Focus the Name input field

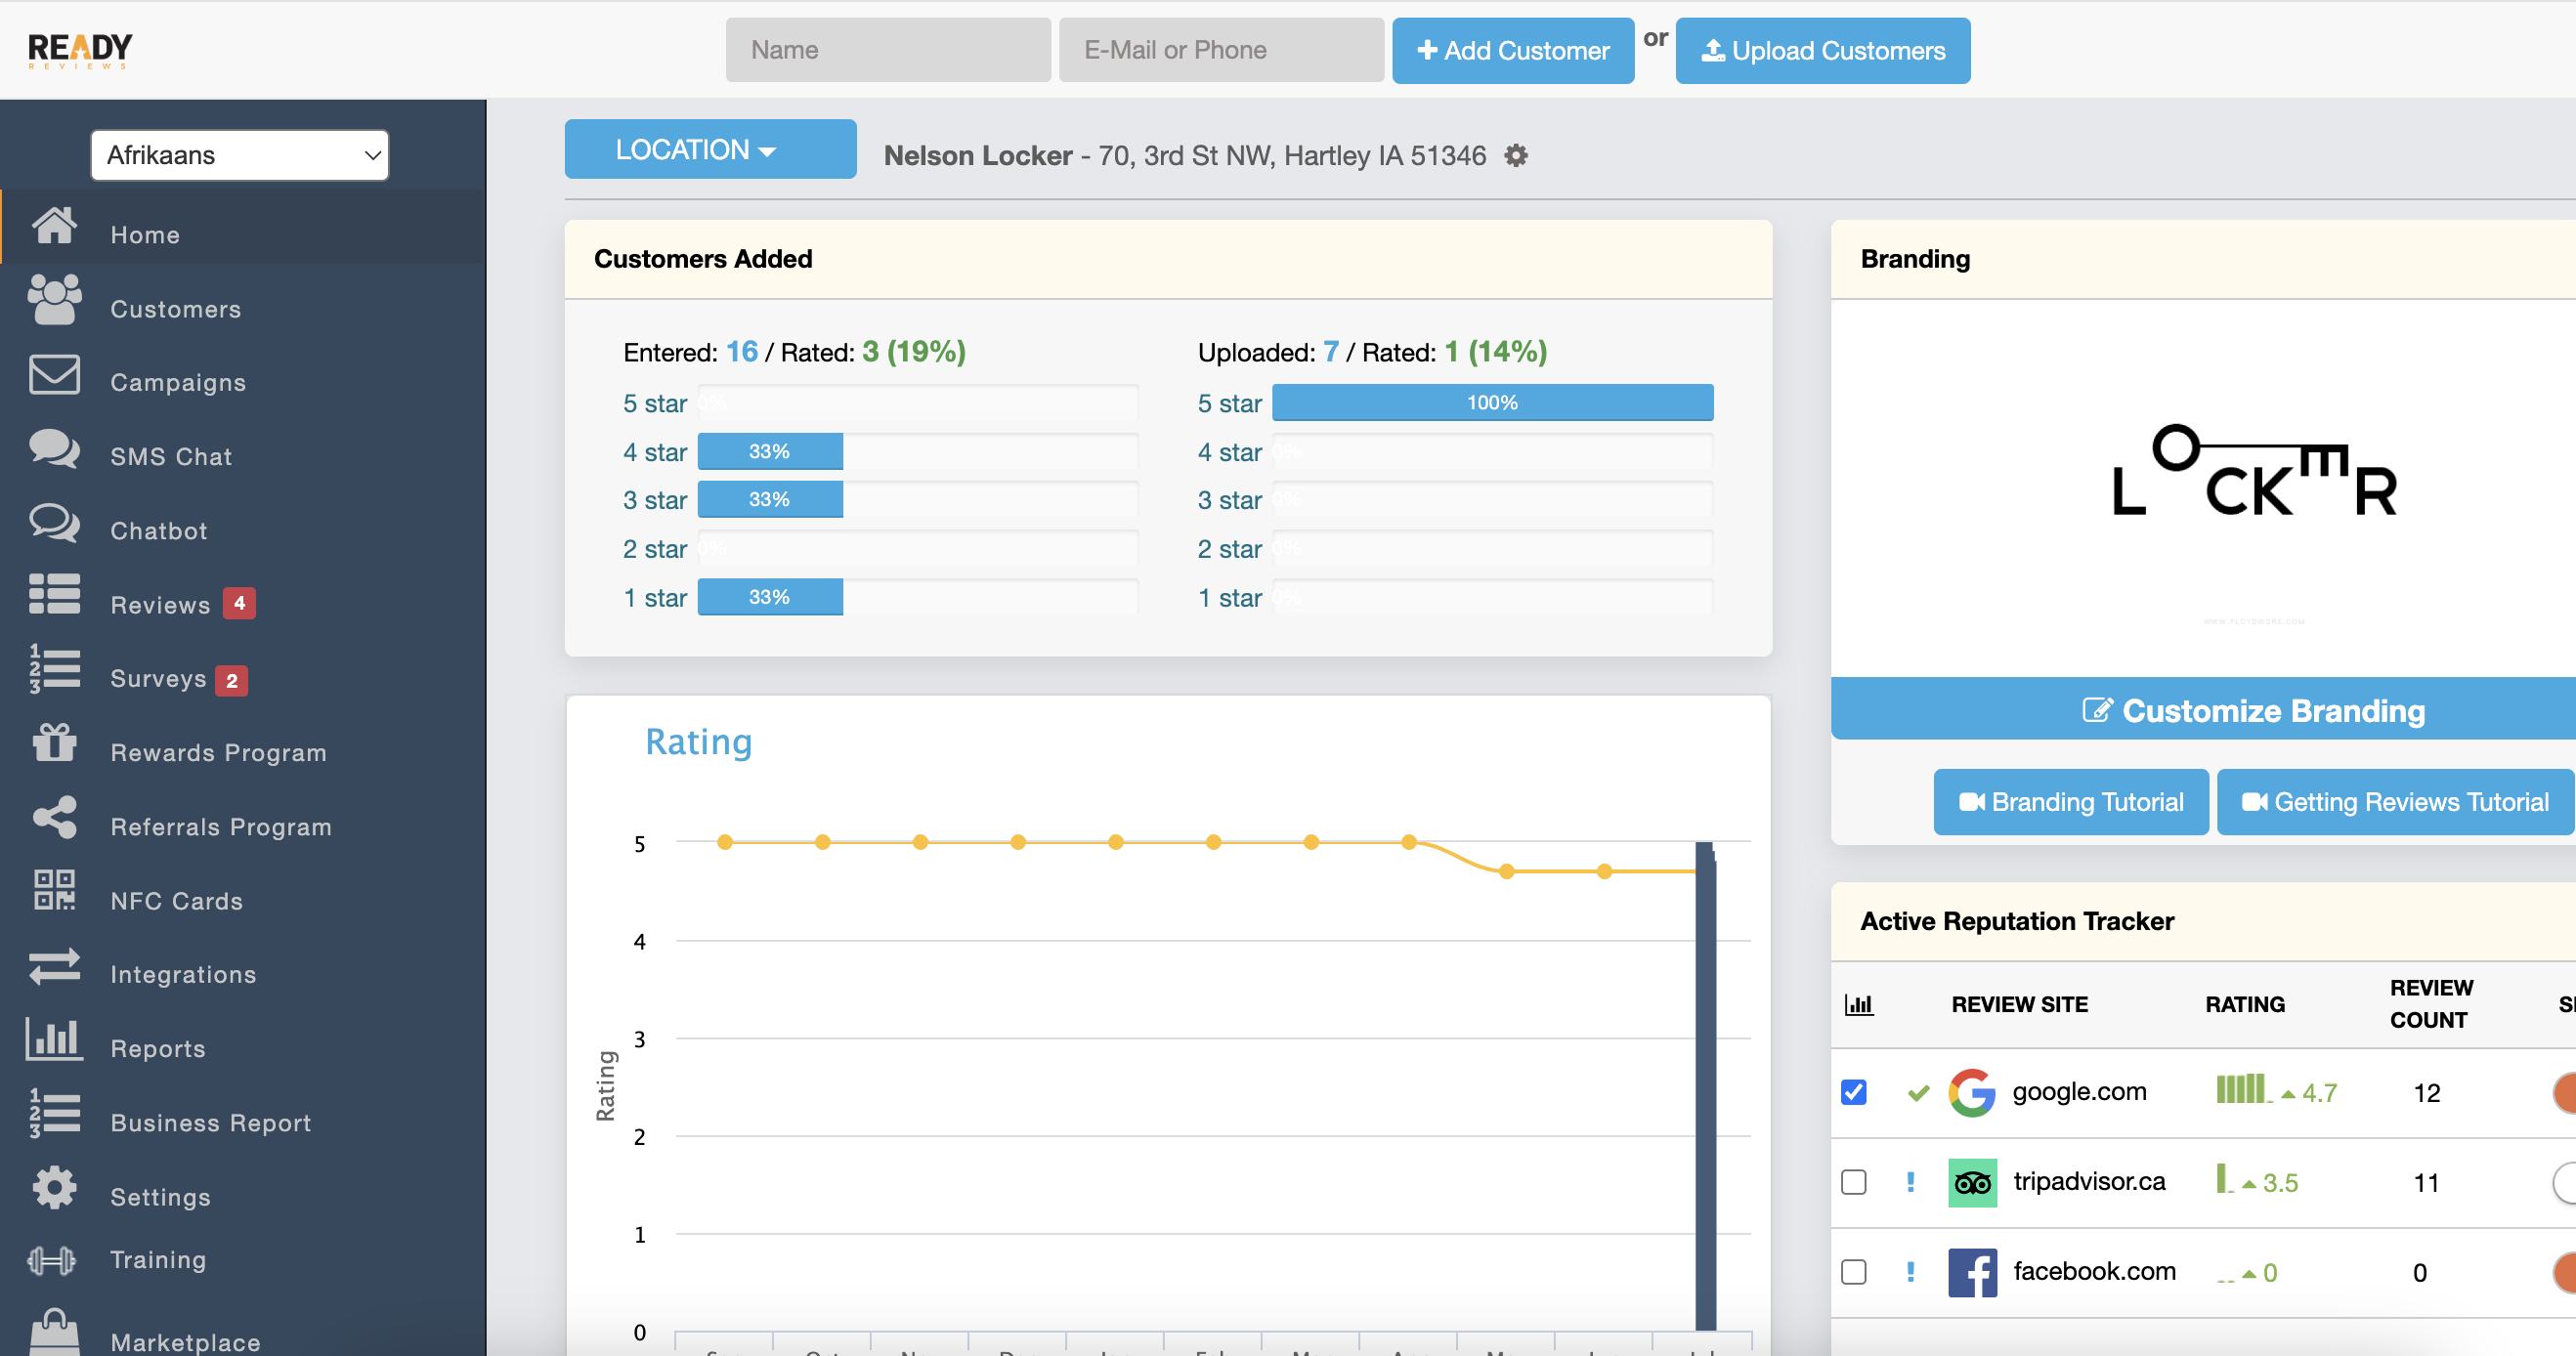coord(887,50)
